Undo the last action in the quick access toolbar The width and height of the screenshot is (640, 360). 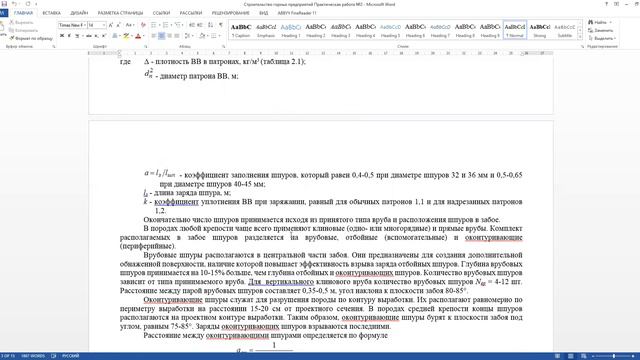point(14,4)
